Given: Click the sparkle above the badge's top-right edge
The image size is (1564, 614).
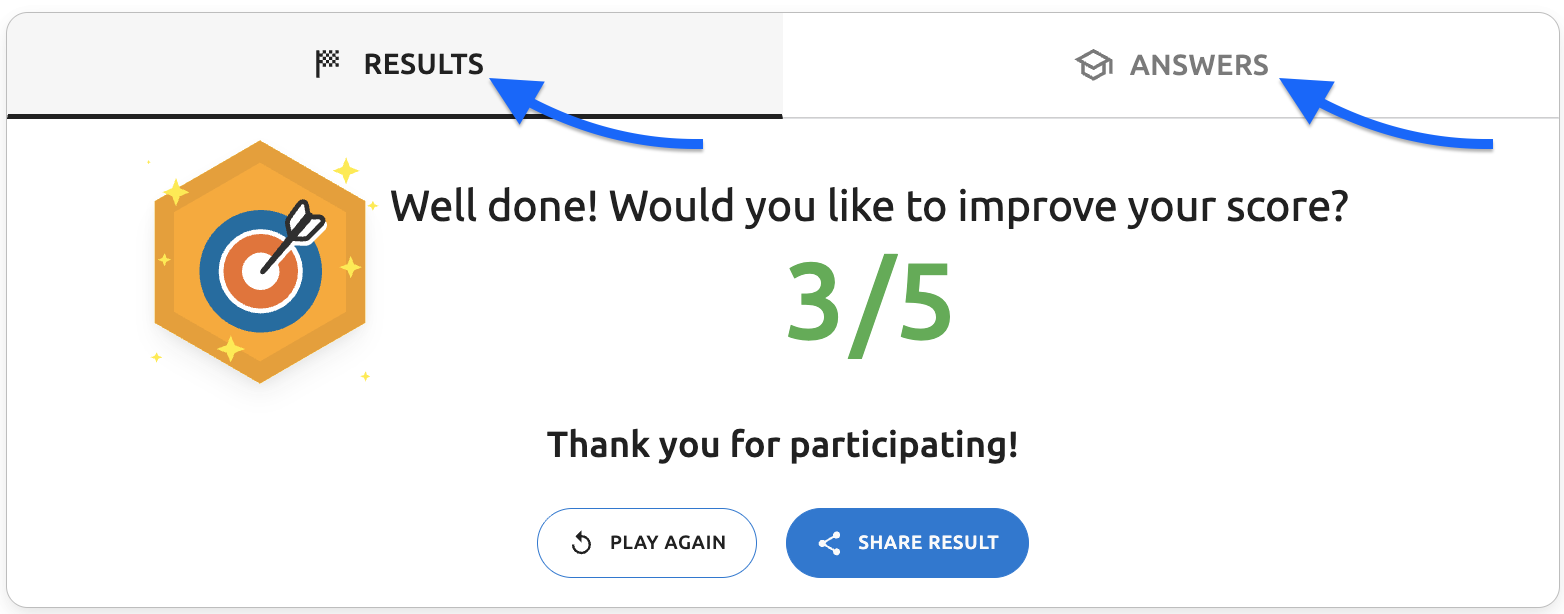Looking at the screenshot, I should pyautogui.click(x=346, y=171).
